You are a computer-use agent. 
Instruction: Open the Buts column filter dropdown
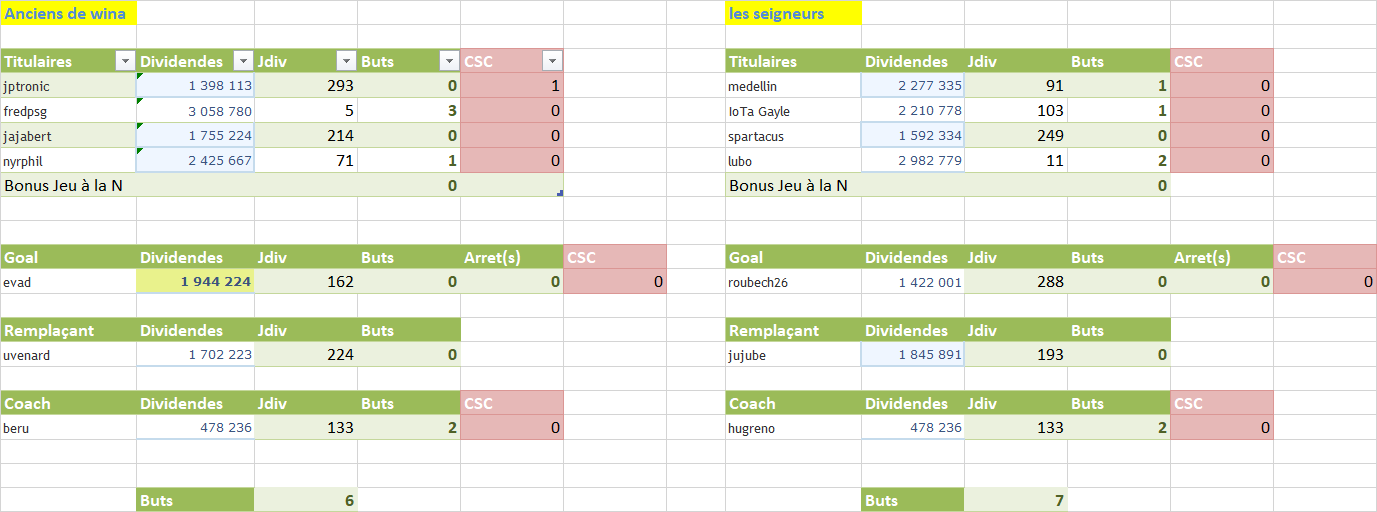click(449, 61)
